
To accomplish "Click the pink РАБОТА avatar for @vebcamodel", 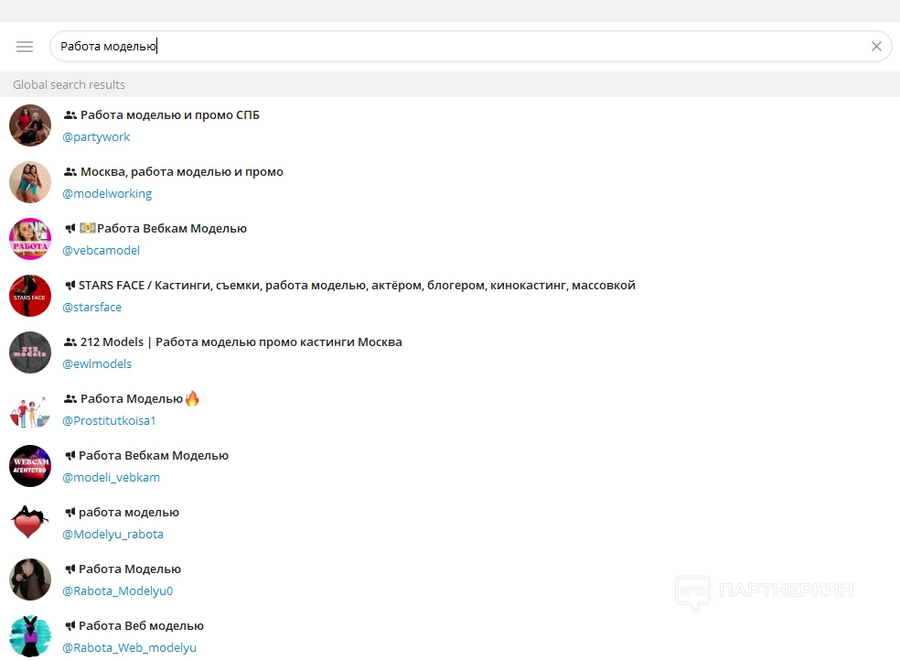I will pyautogui.click(x=30, y=239).
